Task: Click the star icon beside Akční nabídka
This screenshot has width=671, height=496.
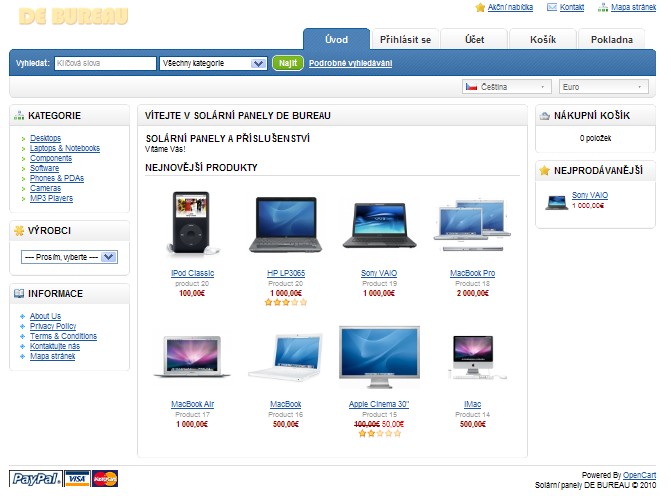Action: pos(480,7)
